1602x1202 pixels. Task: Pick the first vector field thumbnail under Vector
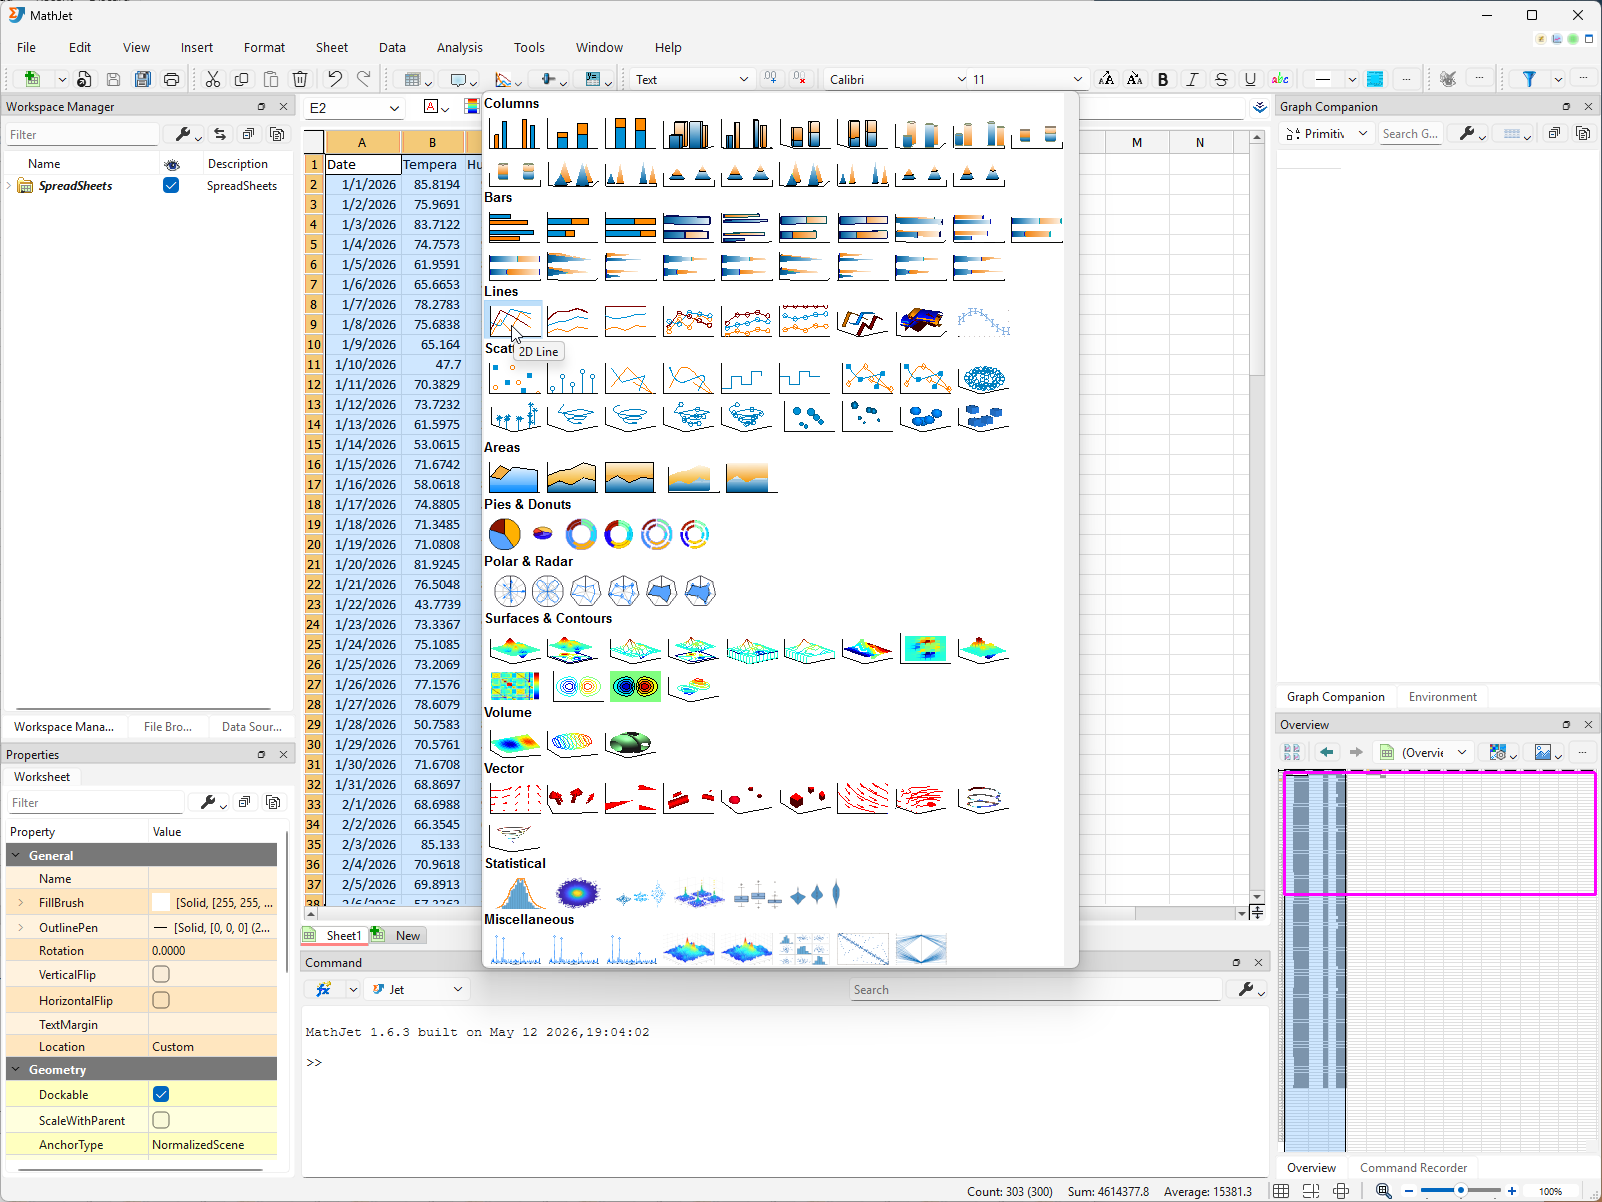pos(514,798)
